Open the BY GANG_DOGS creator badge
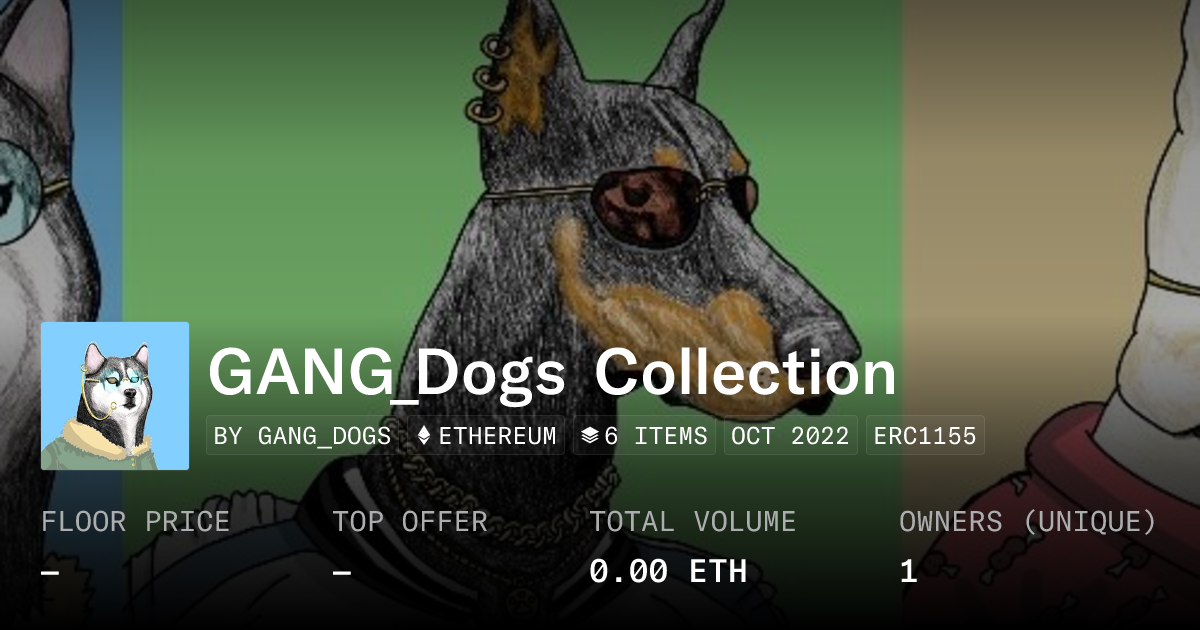This screenshot has height=630, width=1200. 303,436
